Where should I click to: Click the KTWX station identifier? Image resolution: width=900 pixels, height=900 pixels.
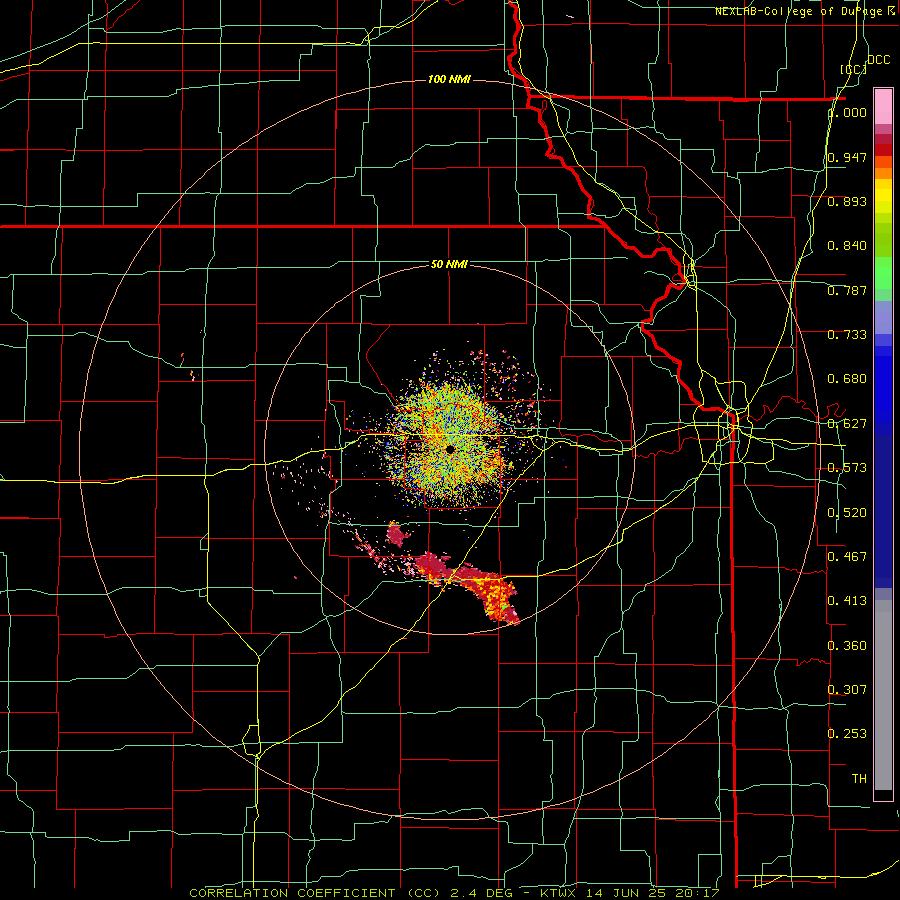coord(558,893)
